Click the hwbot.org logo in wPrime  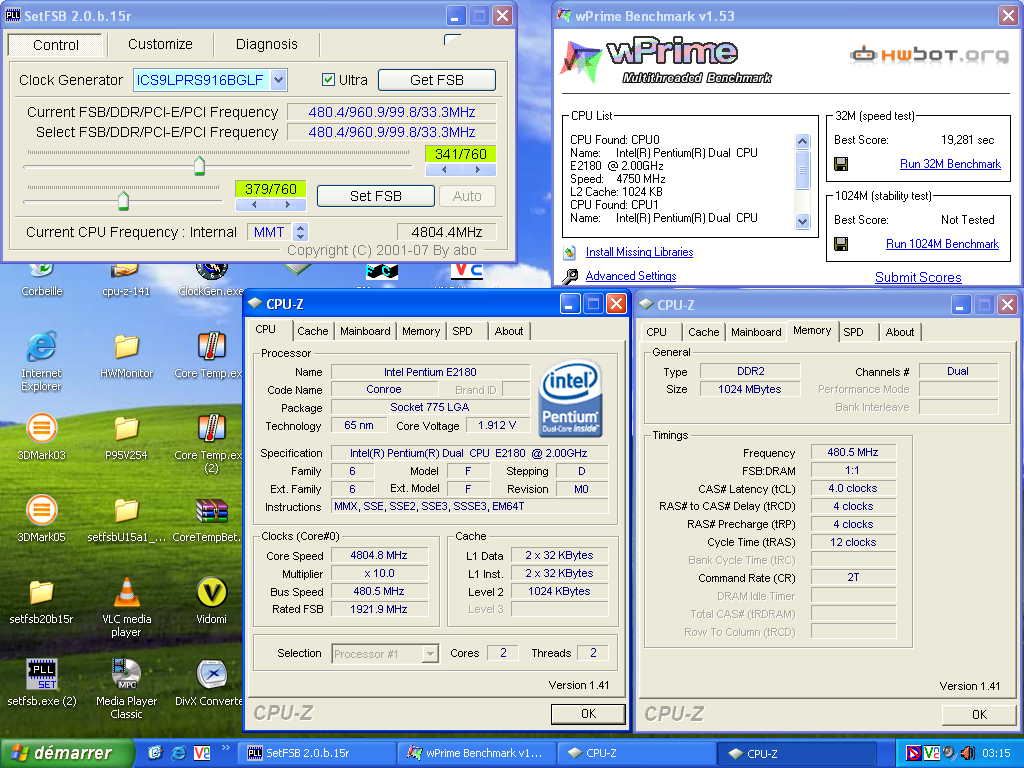930,55
